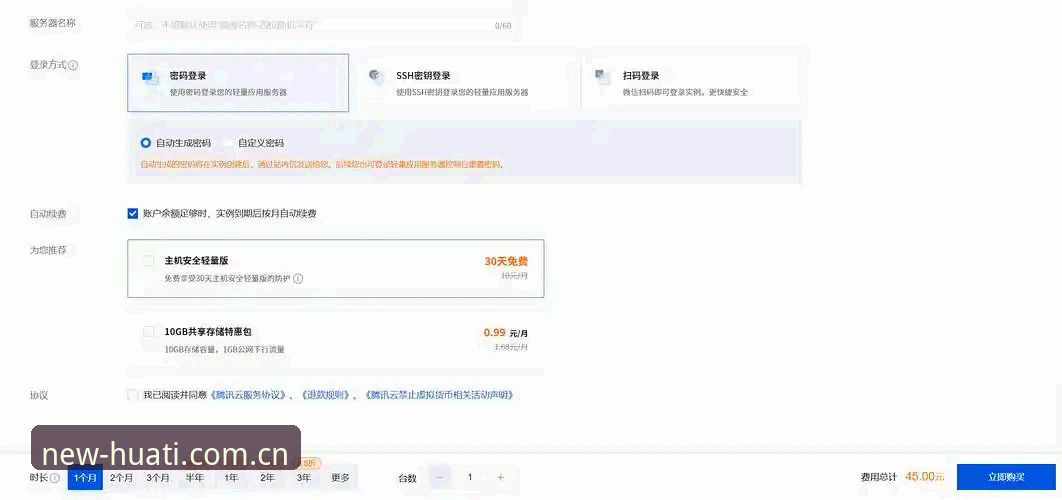Increase 台数 with the plus button
The width and height of the screenshot is (1062, 500).
501,478
